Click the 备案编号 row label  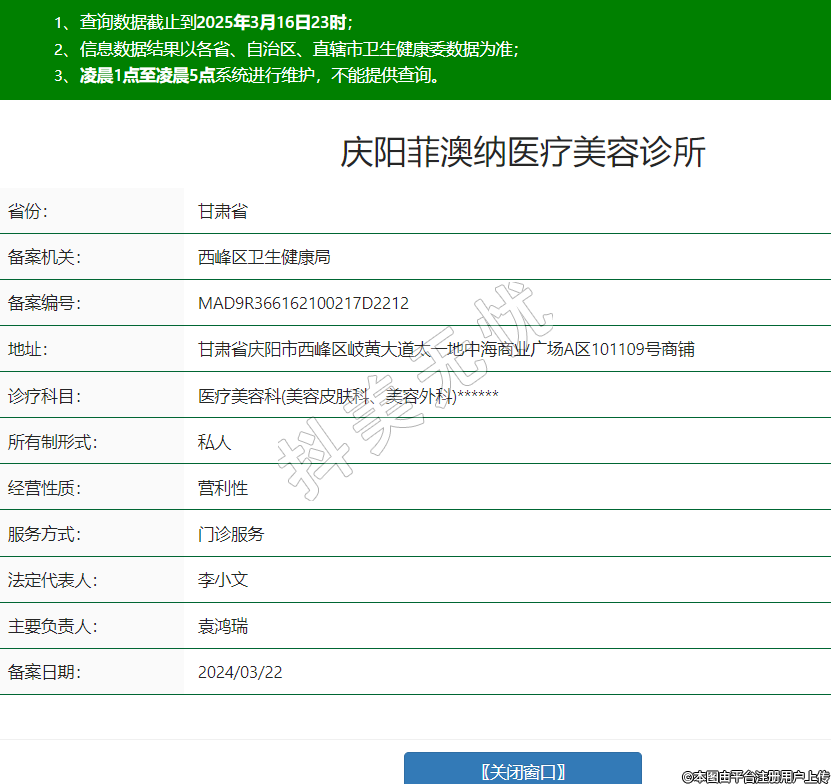click(44, 303)
